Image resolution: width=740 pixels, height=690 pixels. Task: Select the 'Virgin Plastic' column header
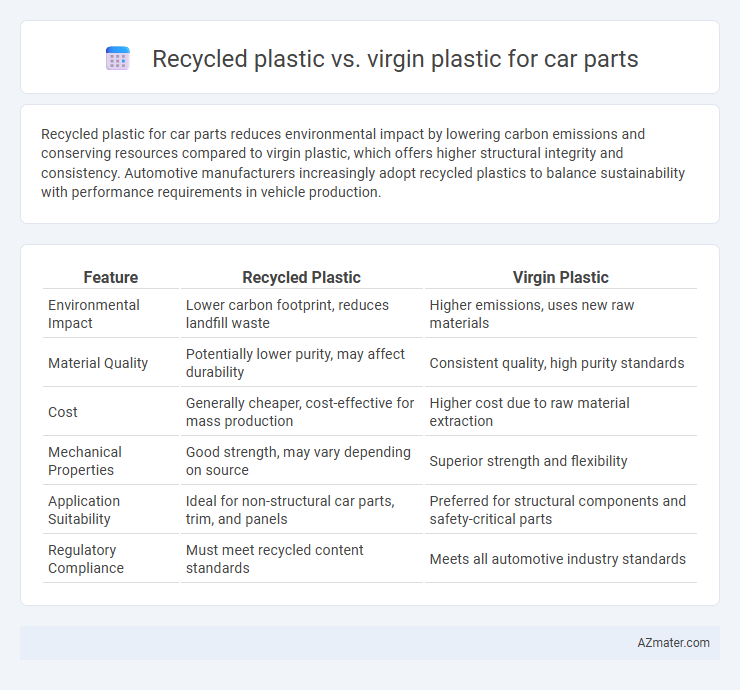(x=560, y=278)
